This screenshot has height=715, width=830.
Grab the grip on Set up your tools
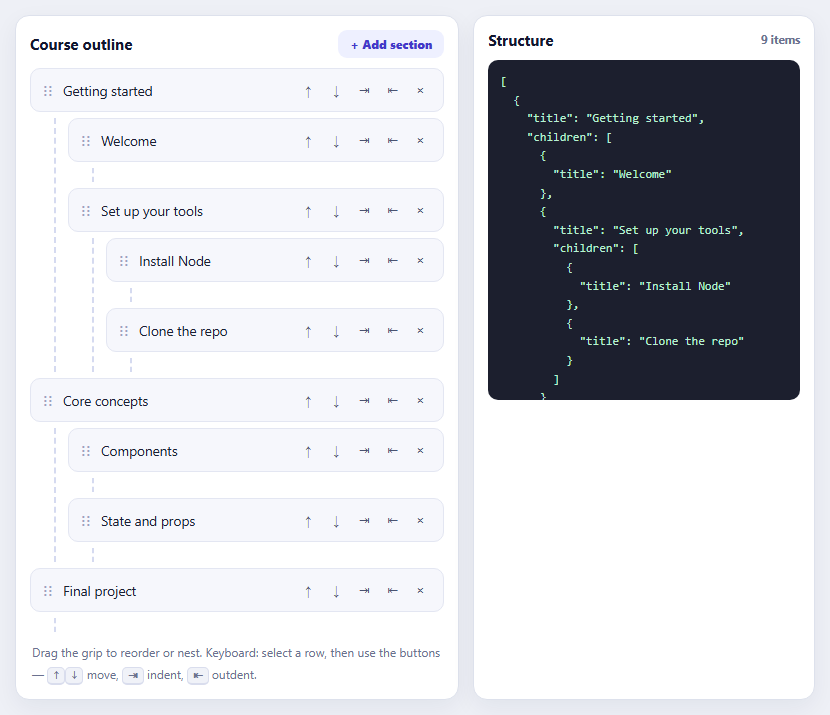click(x=86, y=211)
